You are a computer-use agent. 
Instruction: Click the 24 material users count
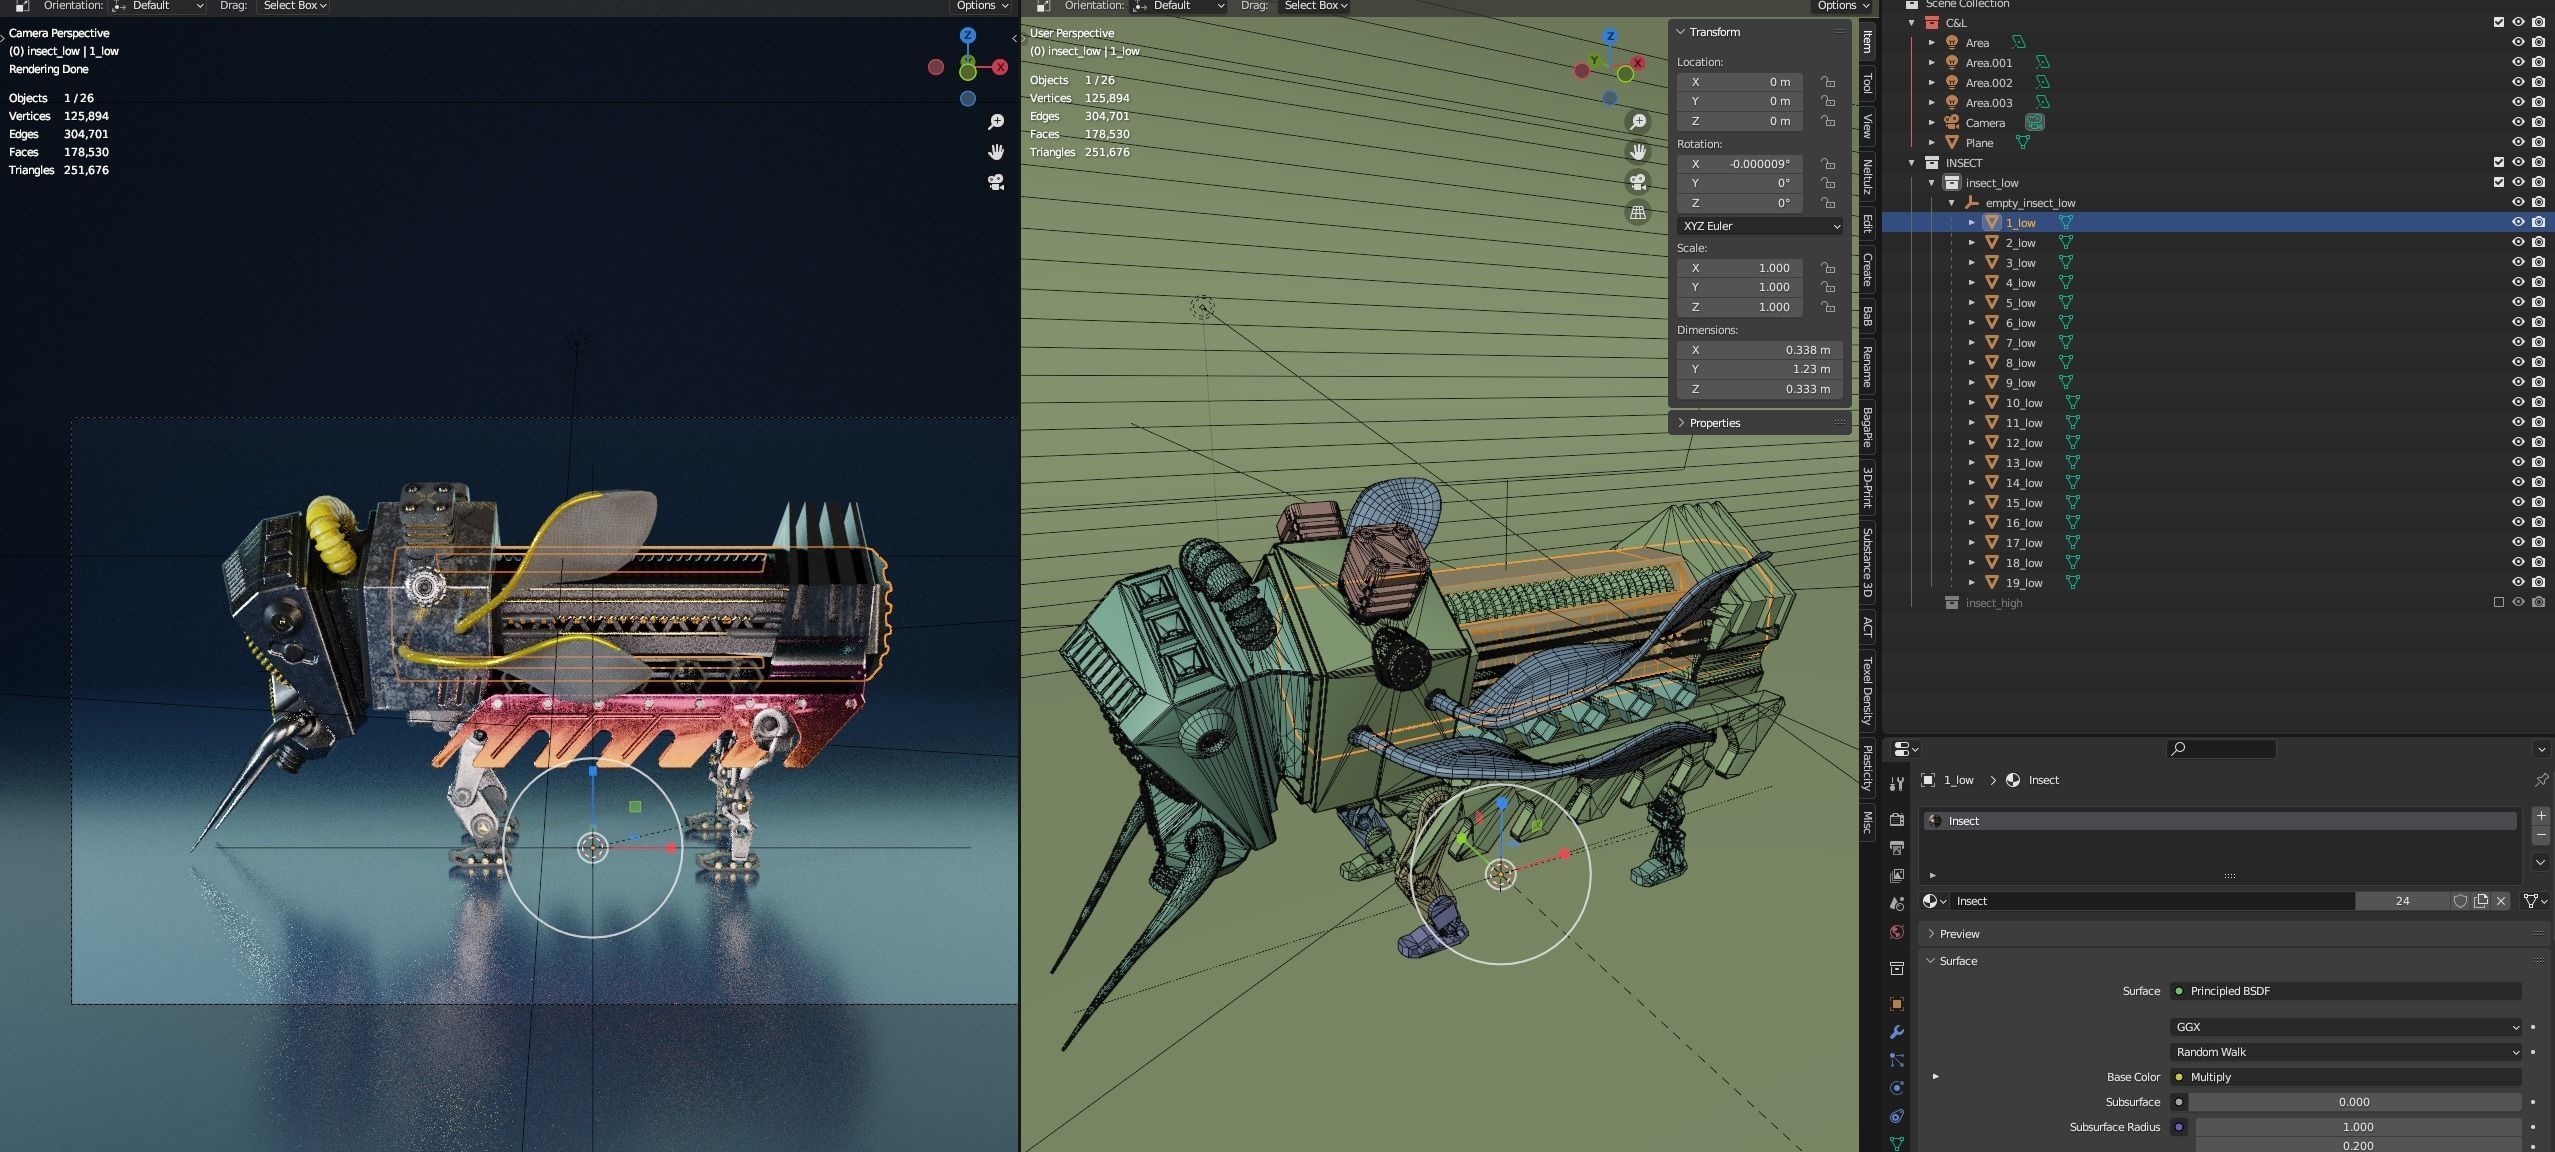(2402, 901)
